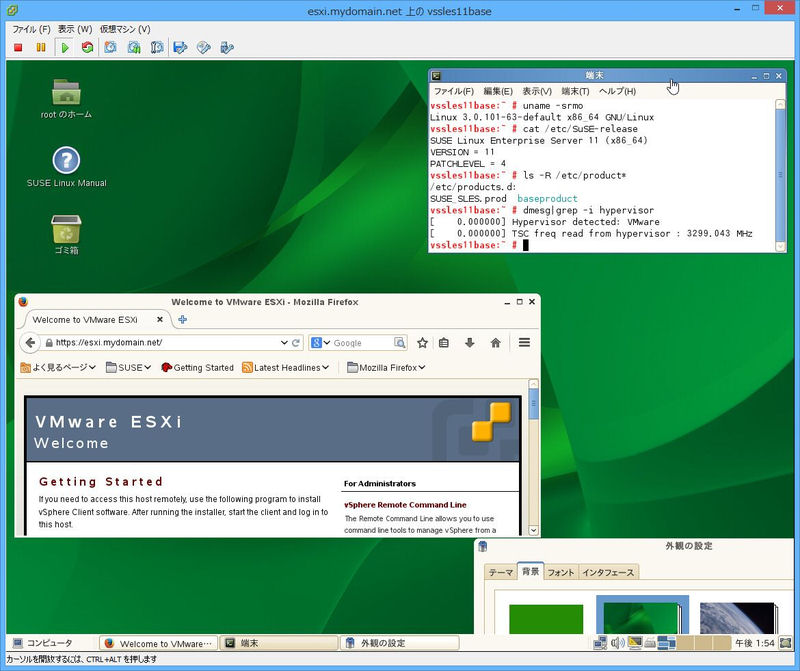
Task: Open Firefox downloads arrow icon
Action: pos(470,343)
